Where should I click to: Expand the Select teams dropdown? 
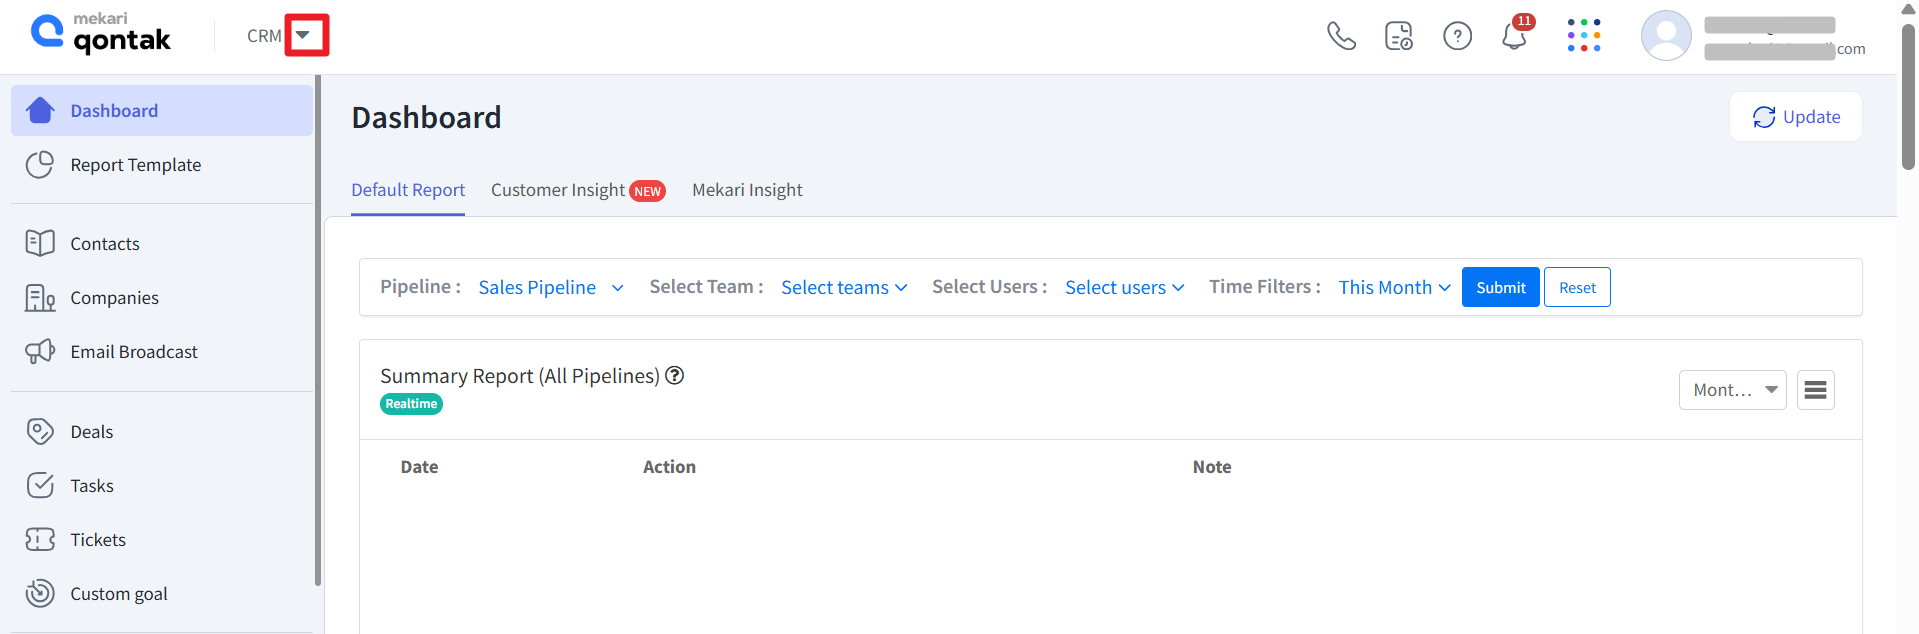[843, 288]
